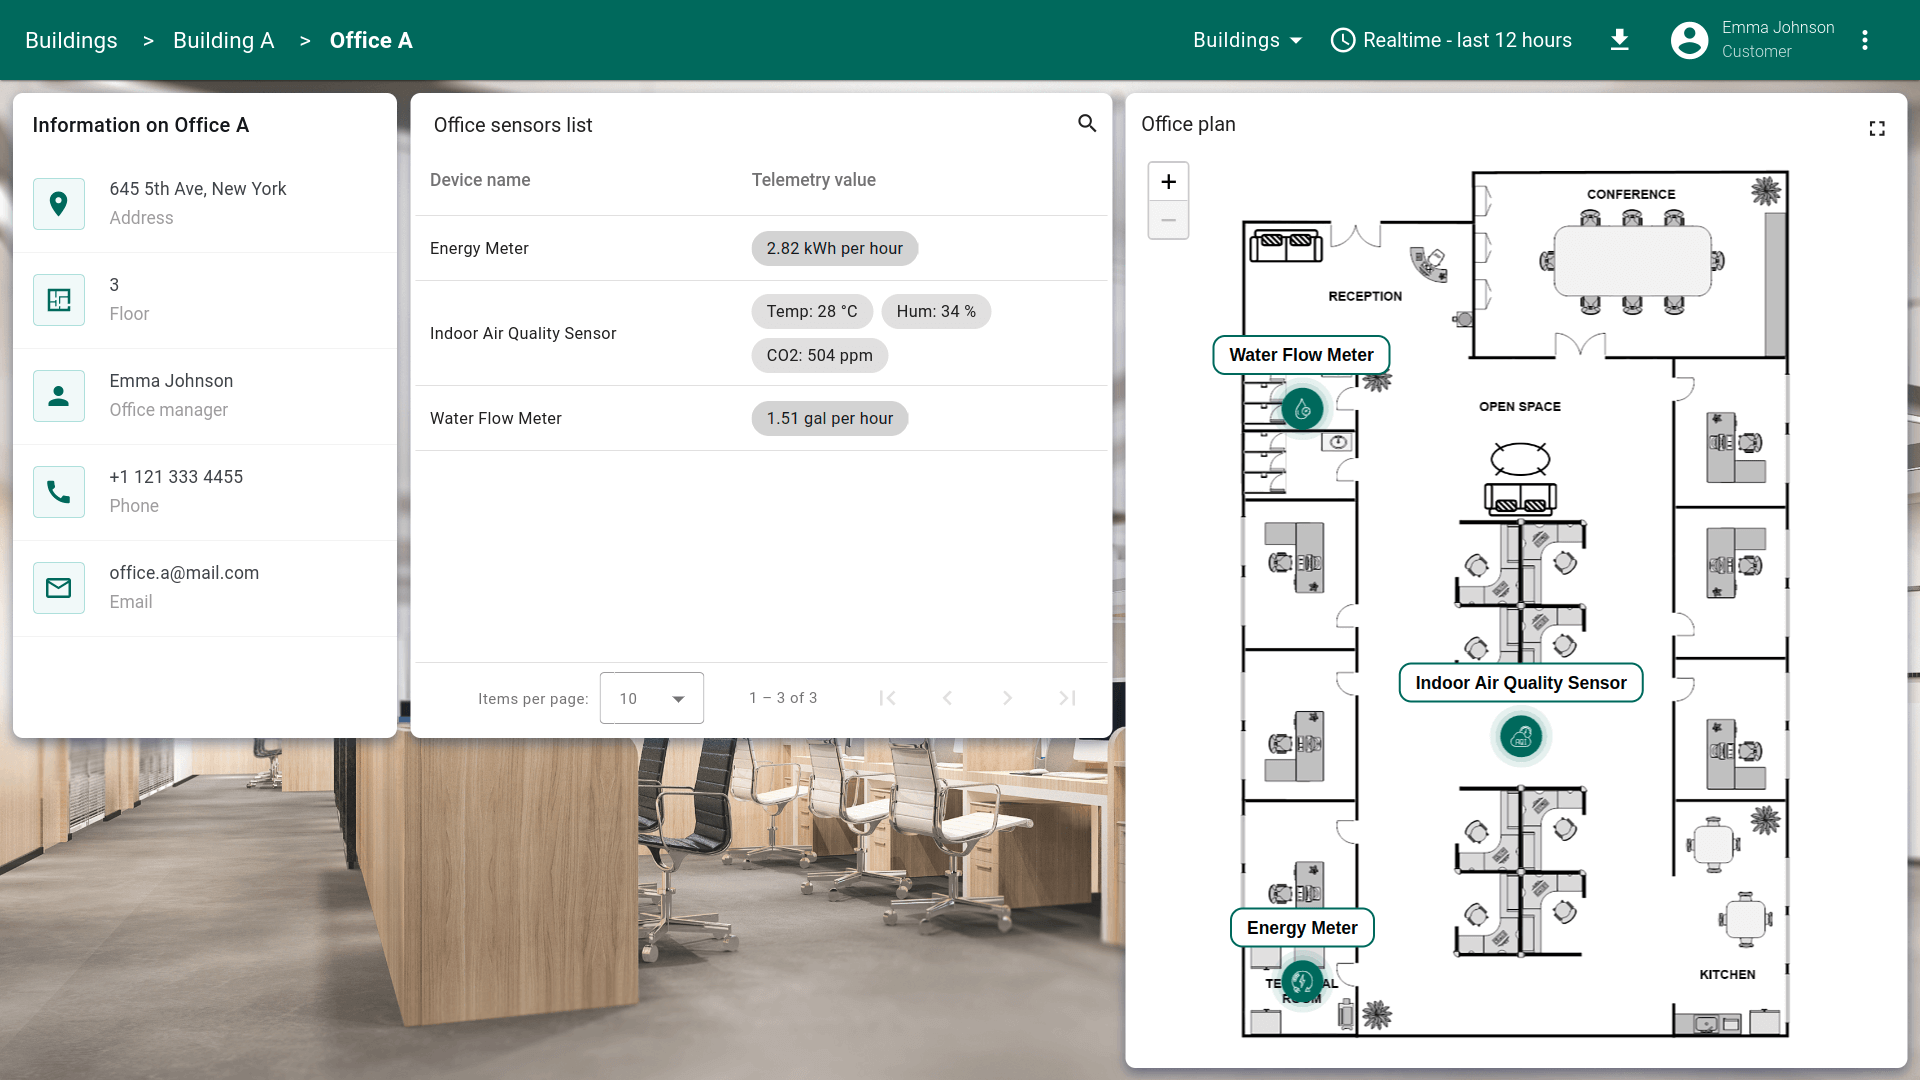The image size is (1920, 1080).
Task: Expand Office plan to fullscreen
Action: point(1877,128)
